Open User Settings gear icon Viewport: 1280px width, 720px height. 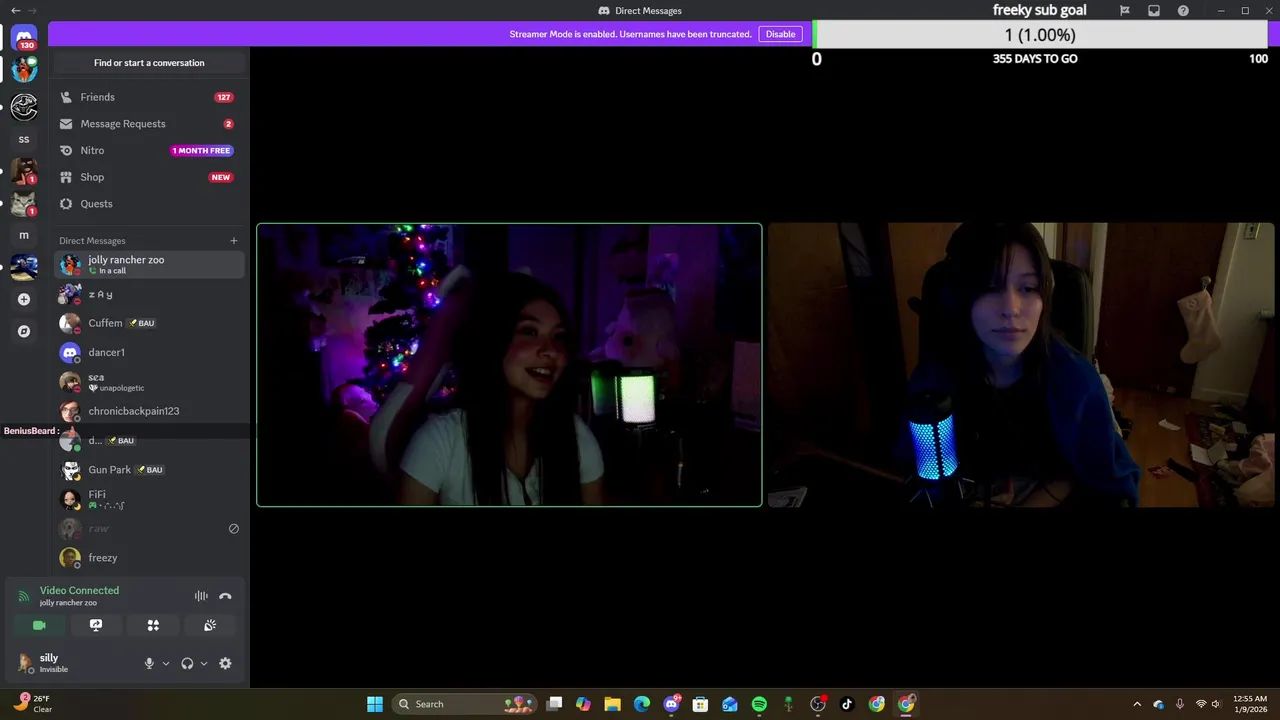(225, 663)
